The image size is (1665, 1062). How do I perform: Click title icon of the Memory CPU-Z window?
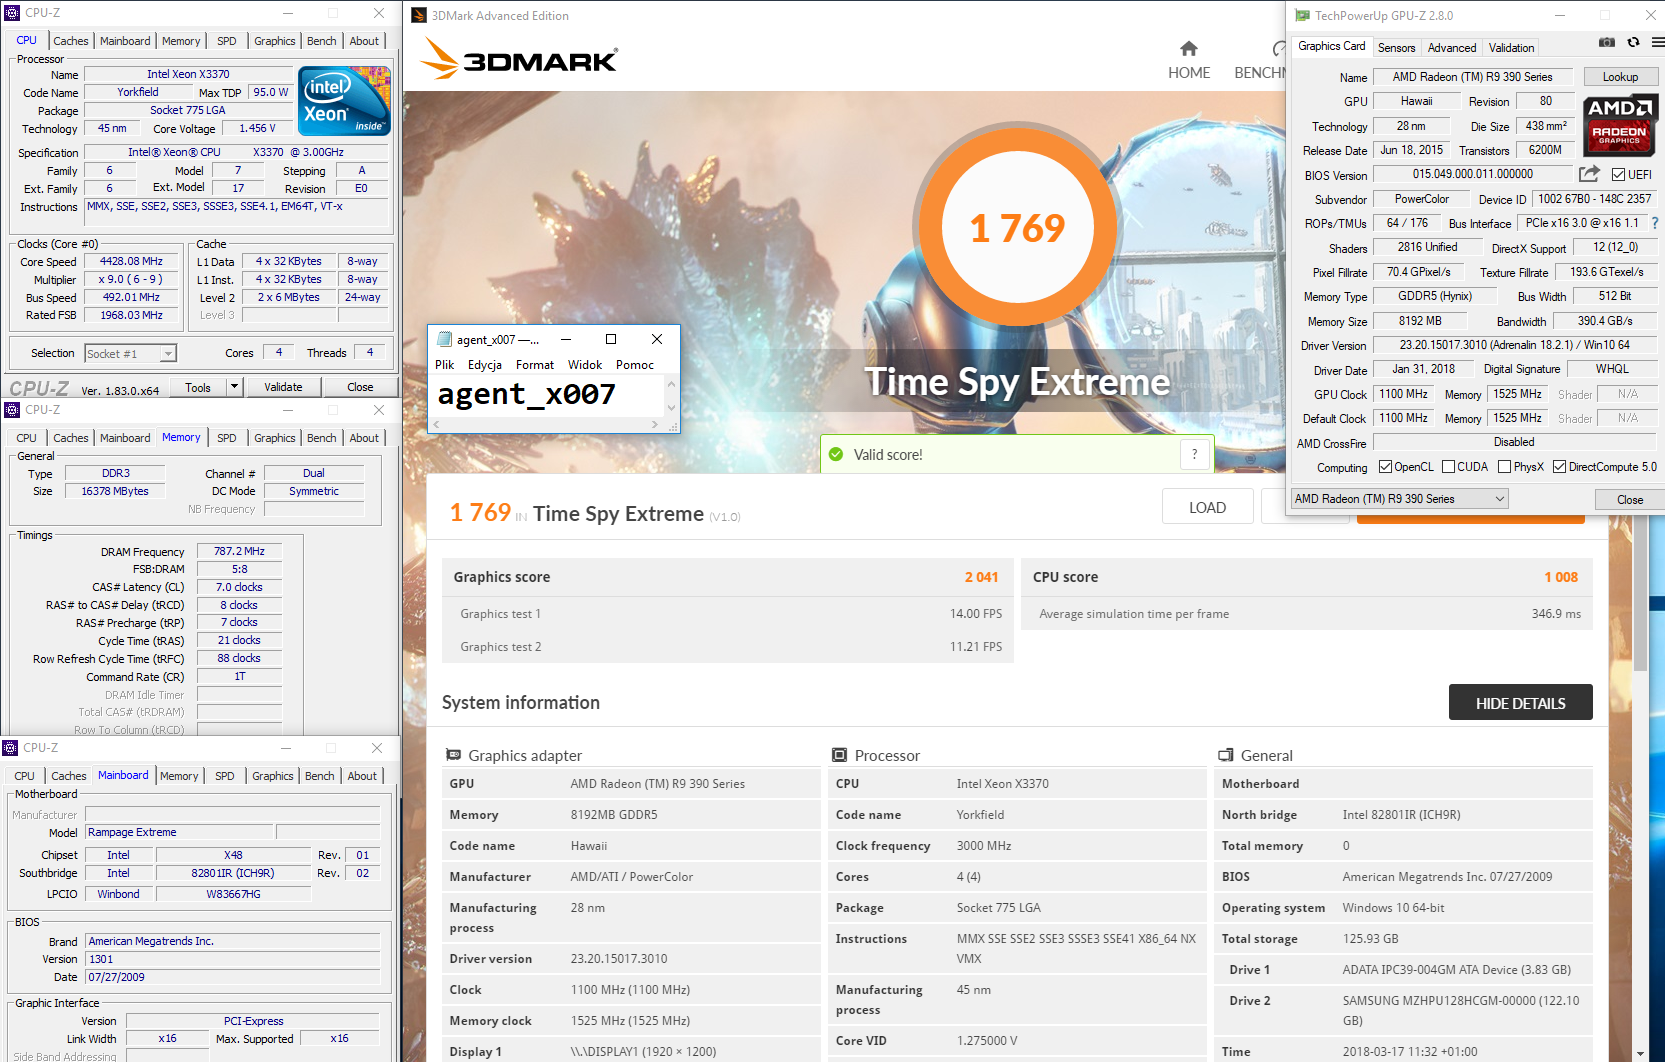click(x=12, y=410)
